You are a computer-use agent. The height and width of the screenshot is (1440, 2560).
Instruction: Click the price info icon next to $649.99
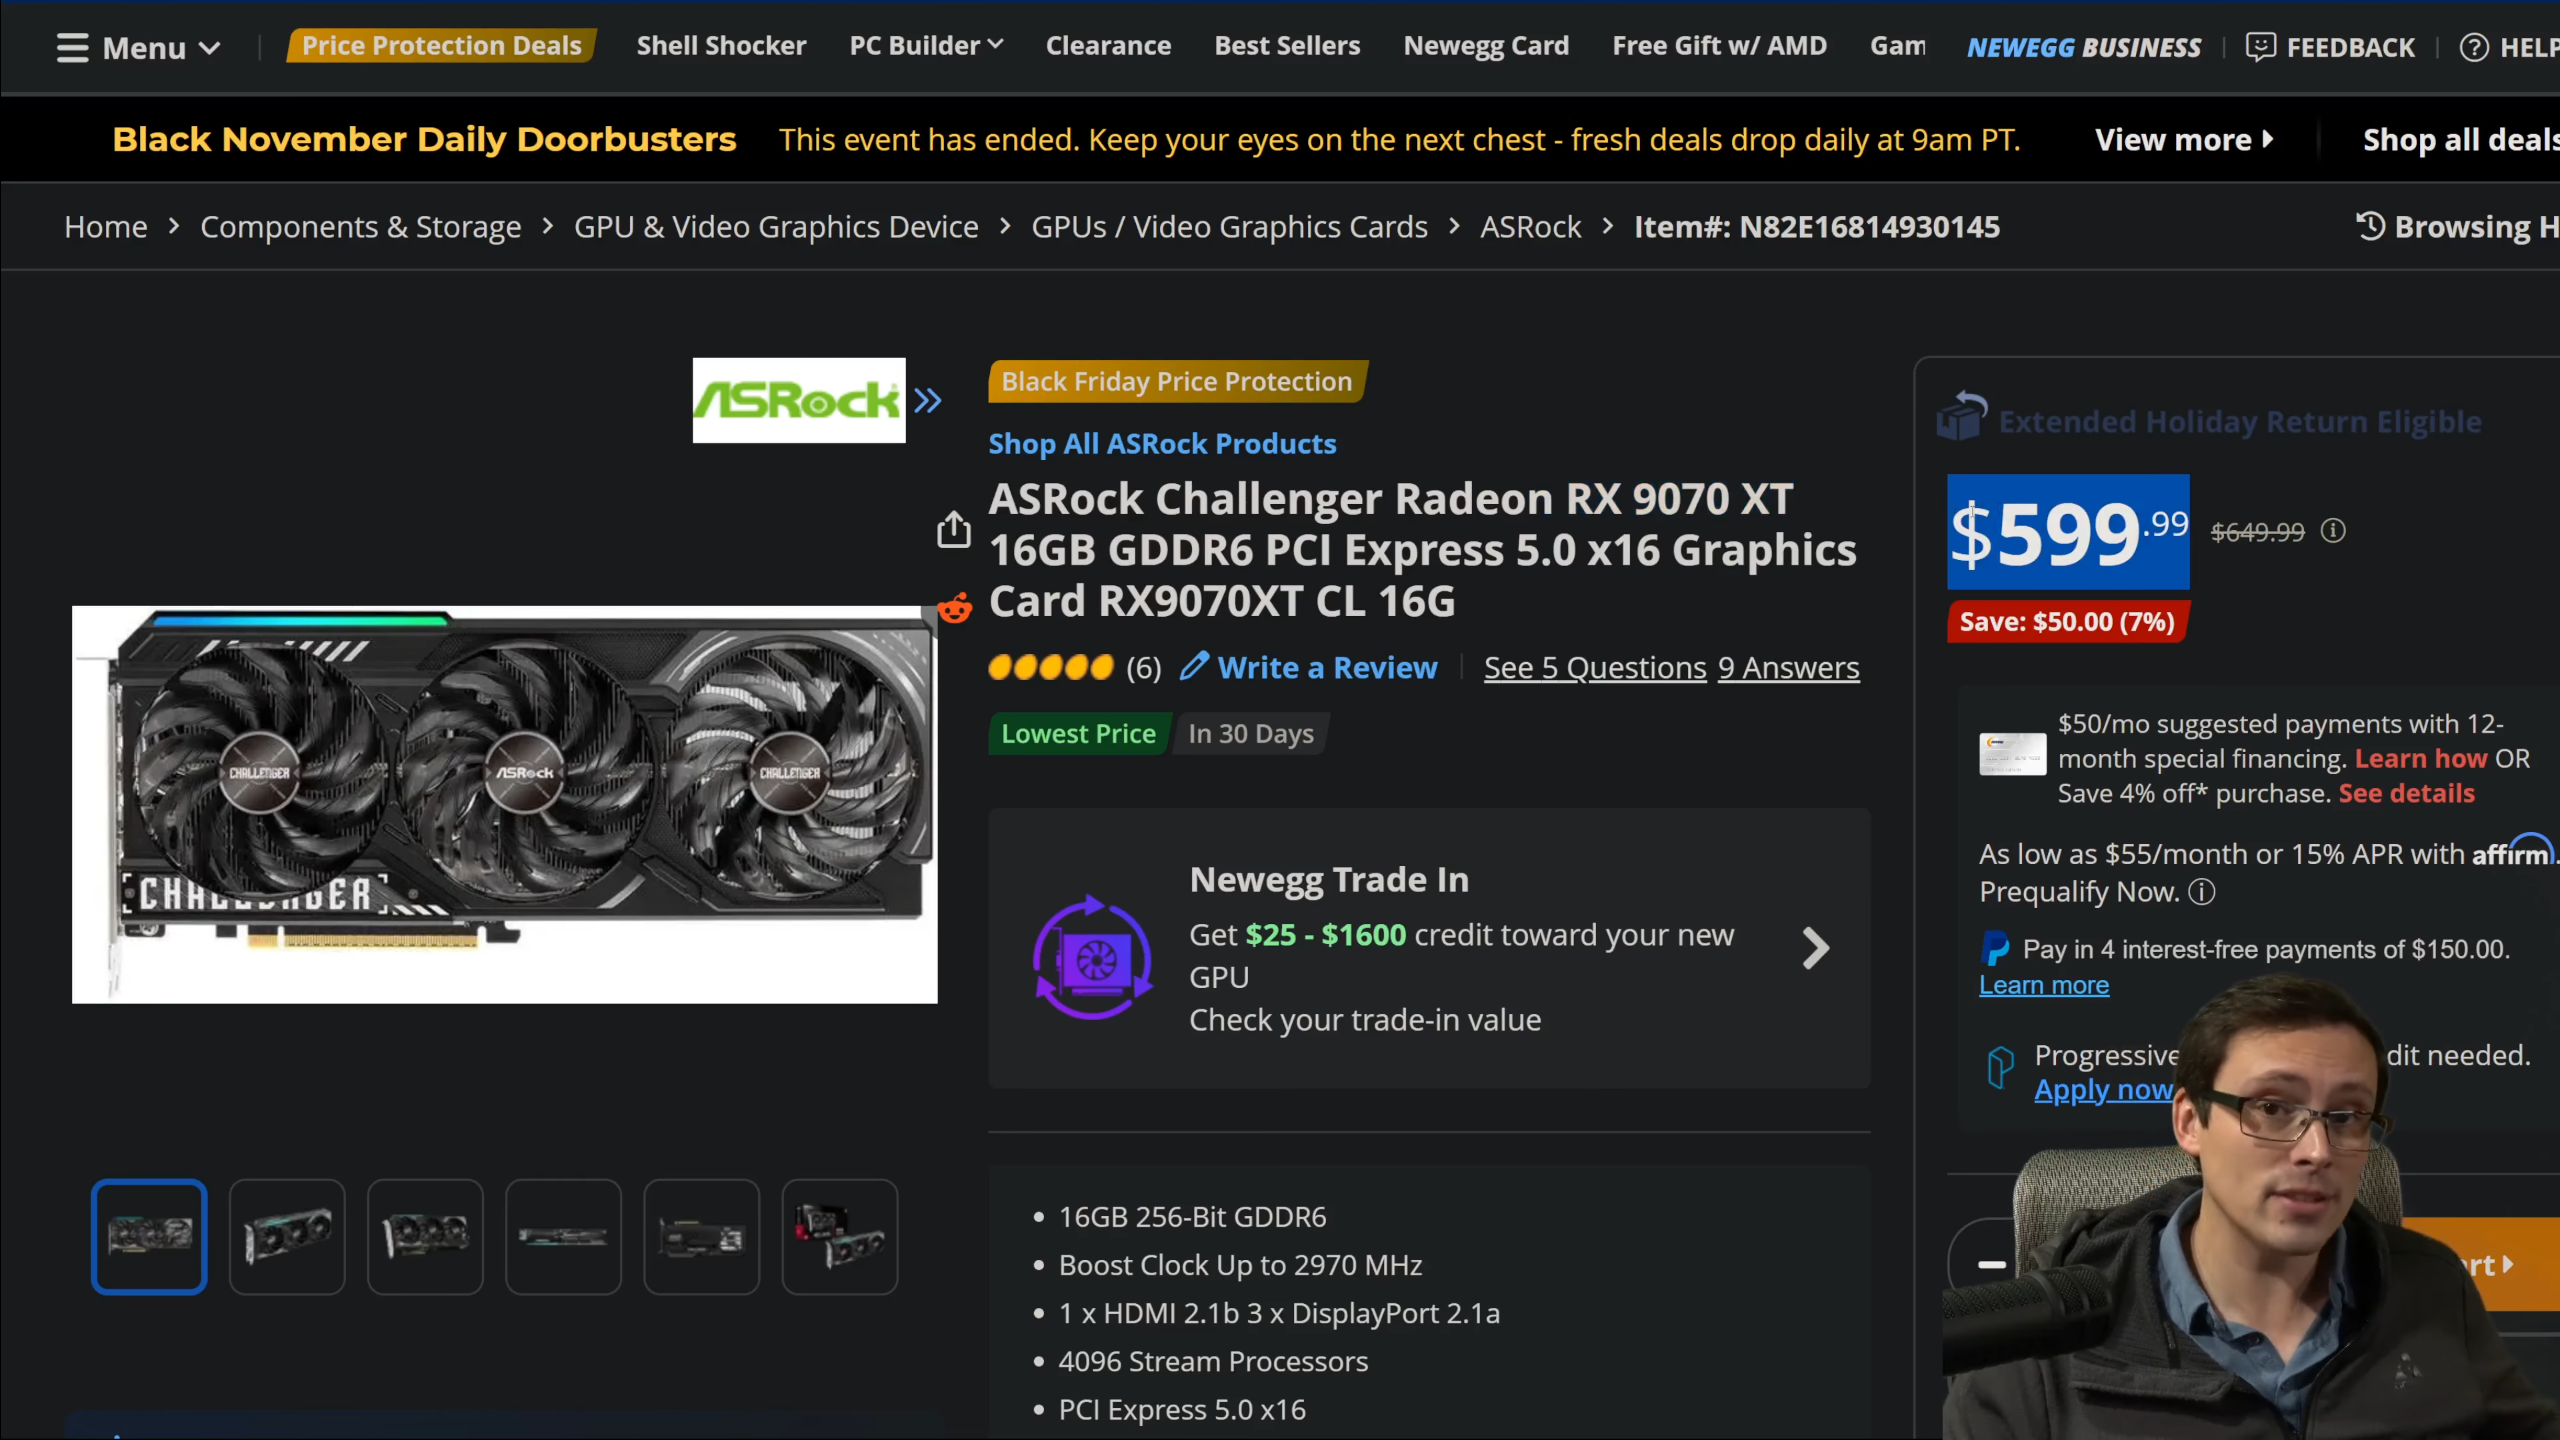click(x=2333, y=531)
